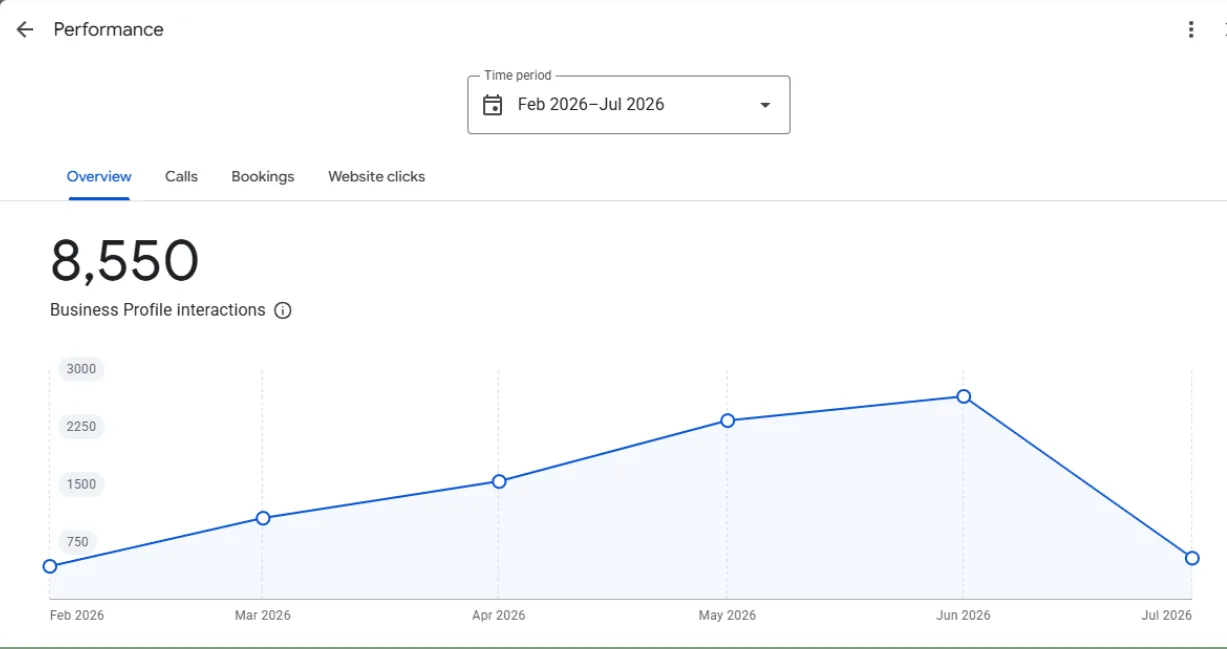
Task: Switch to the Calls tab
Action: [x=181, y=177]
